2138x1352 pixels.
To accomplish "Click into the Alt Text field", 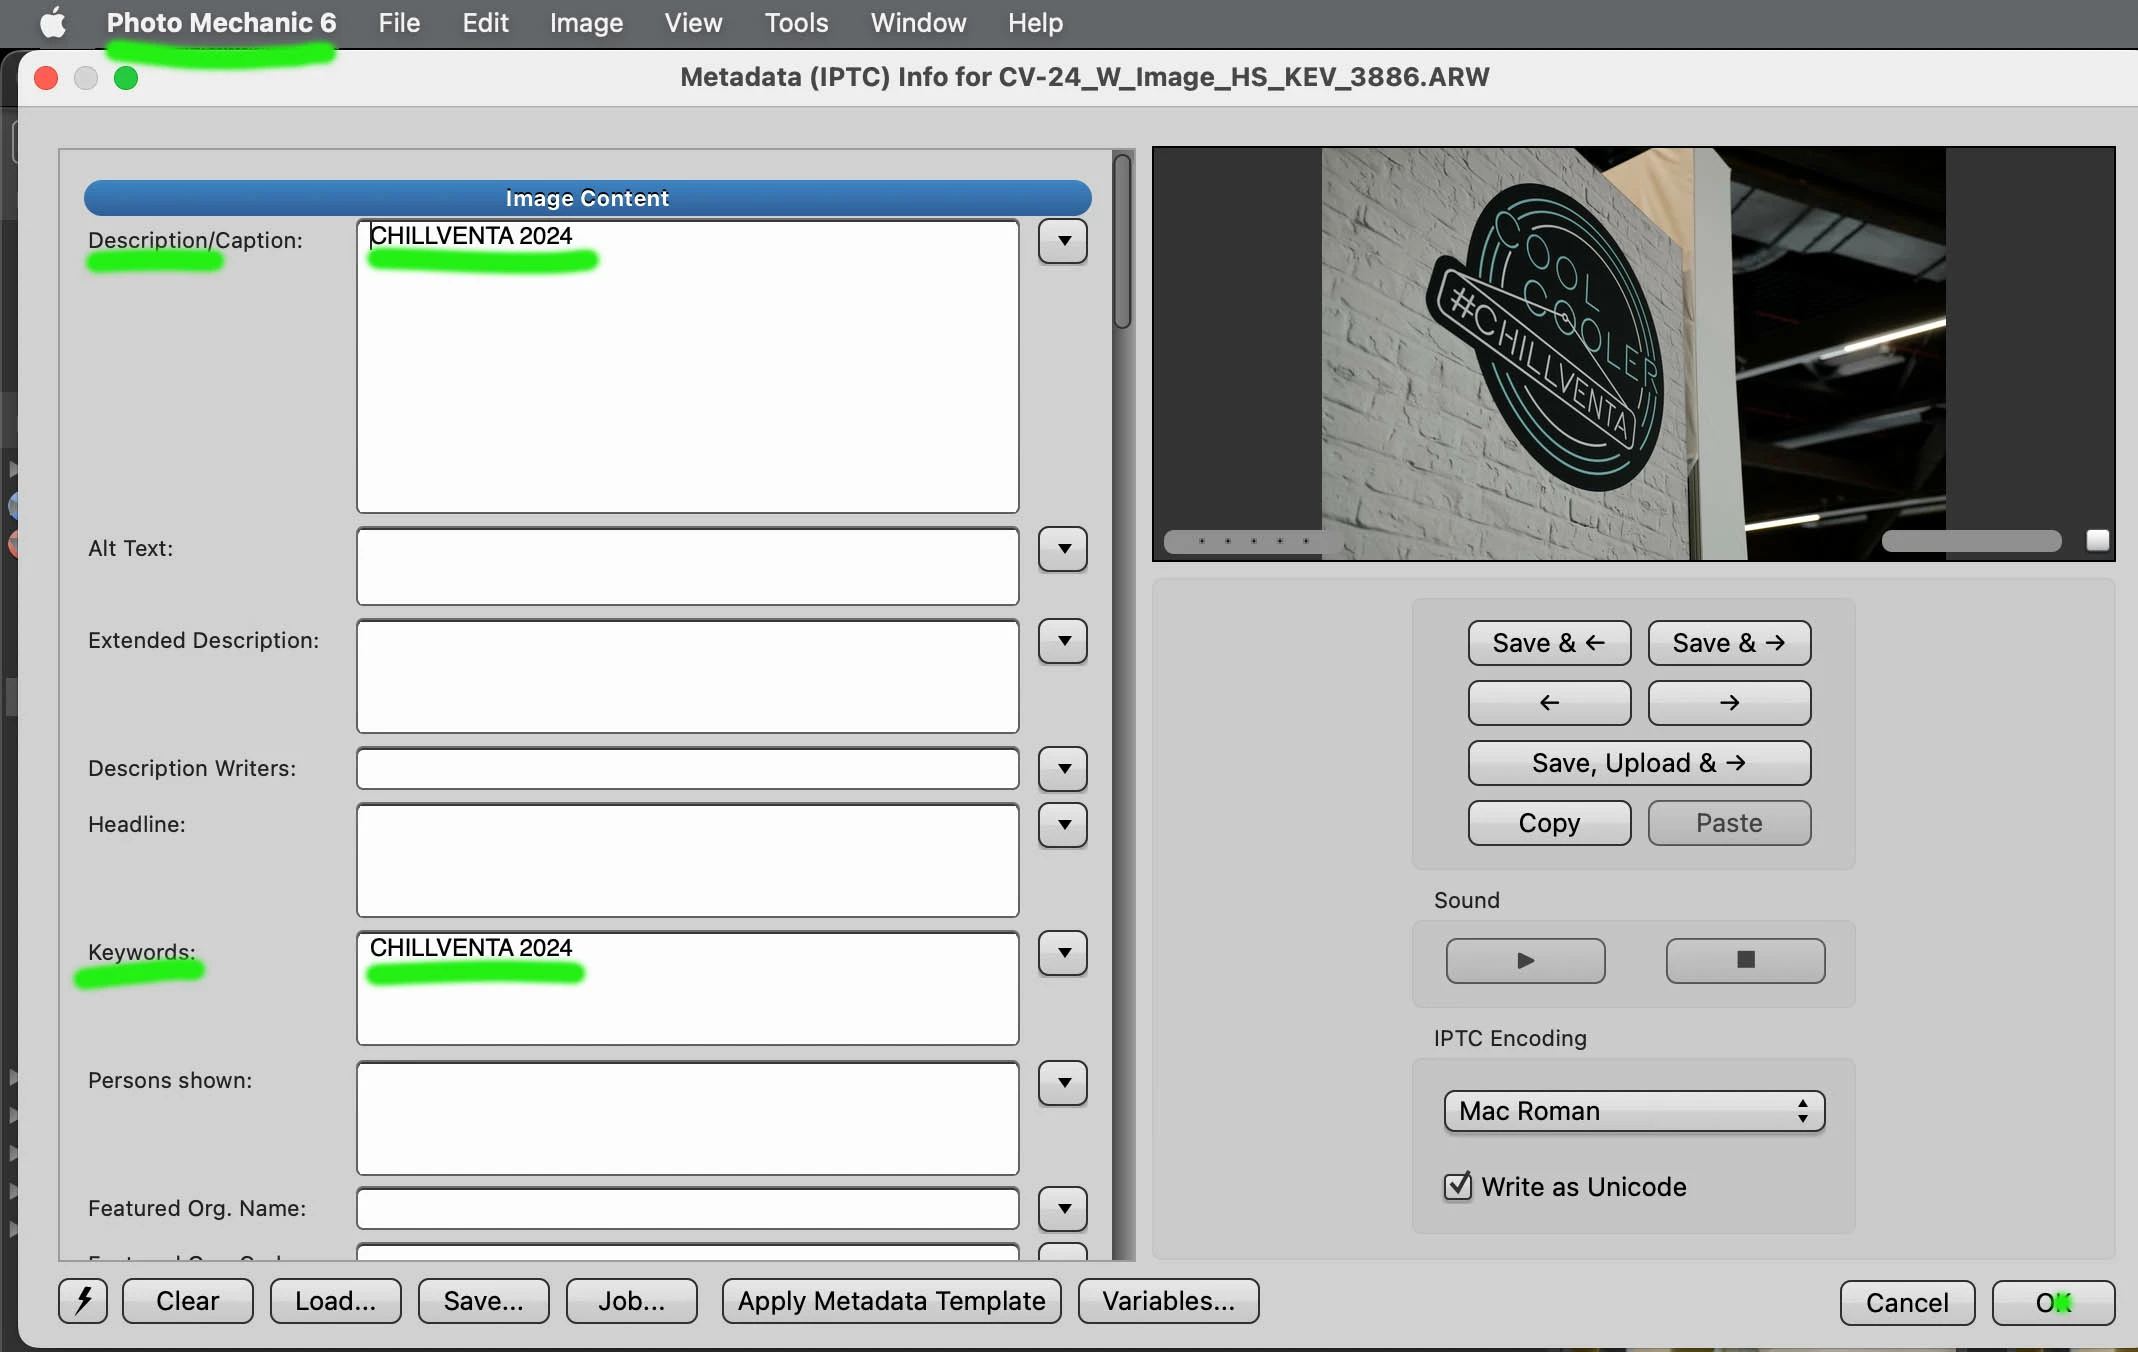I will coord(687,566).
